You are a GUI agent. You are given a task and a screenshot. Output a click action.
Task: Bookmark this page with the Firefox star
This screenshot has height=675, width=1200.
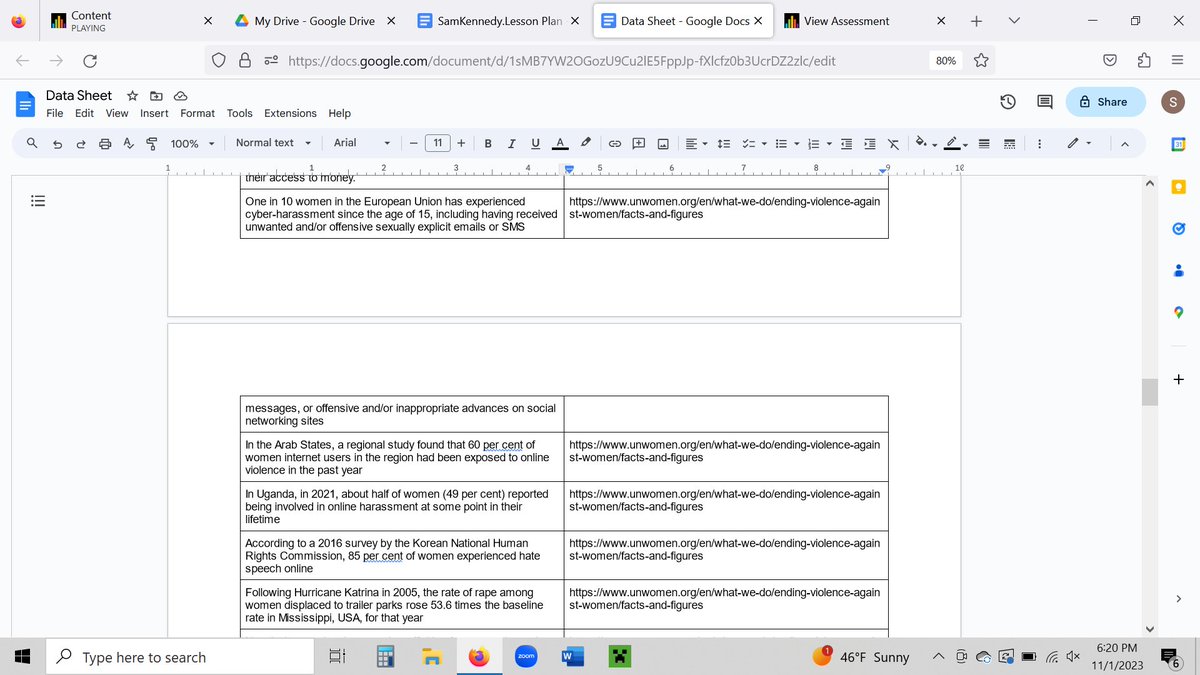pos(981,60)
